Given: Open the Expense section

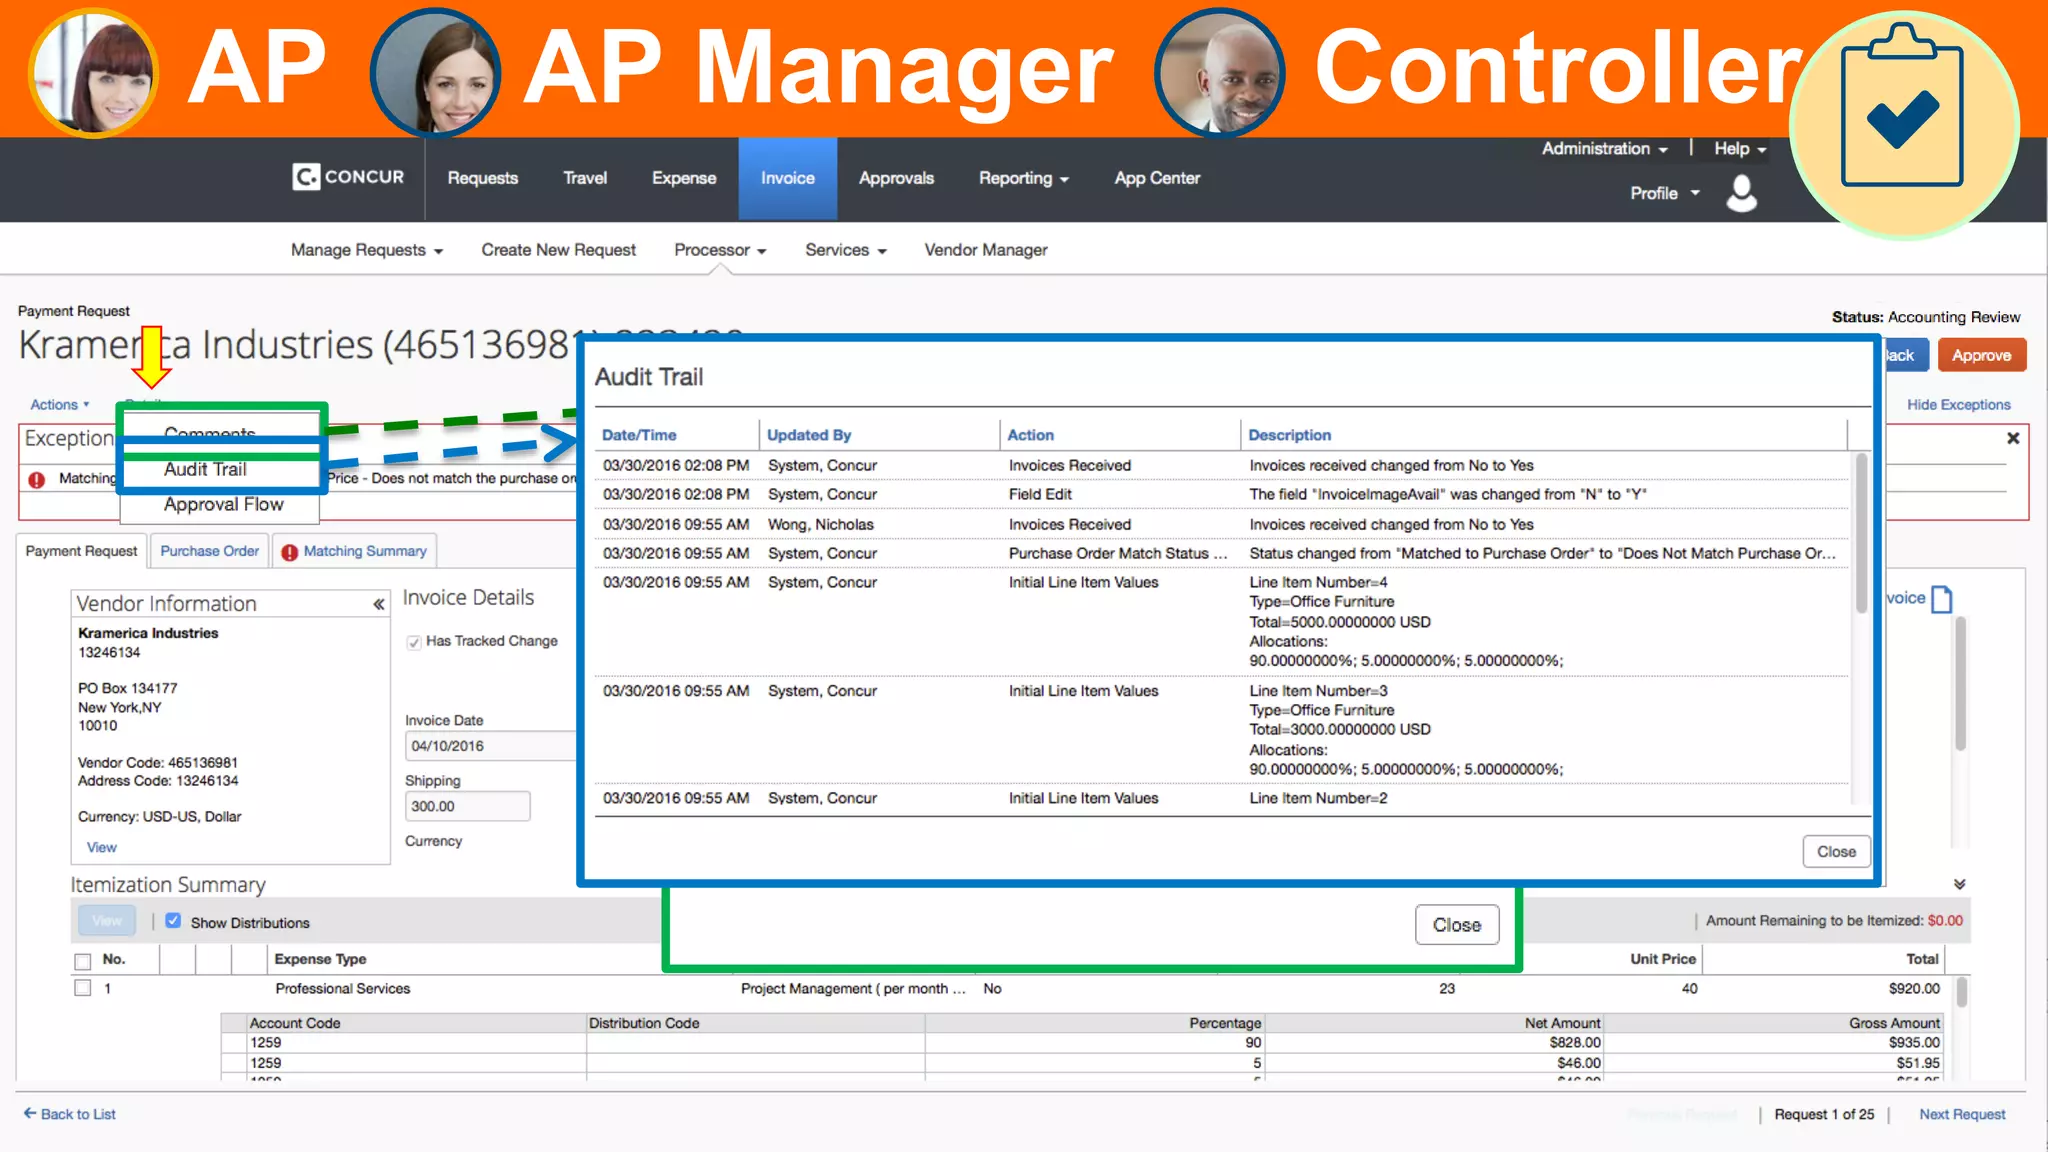Looking at the screenshot, I should (684, 178).
